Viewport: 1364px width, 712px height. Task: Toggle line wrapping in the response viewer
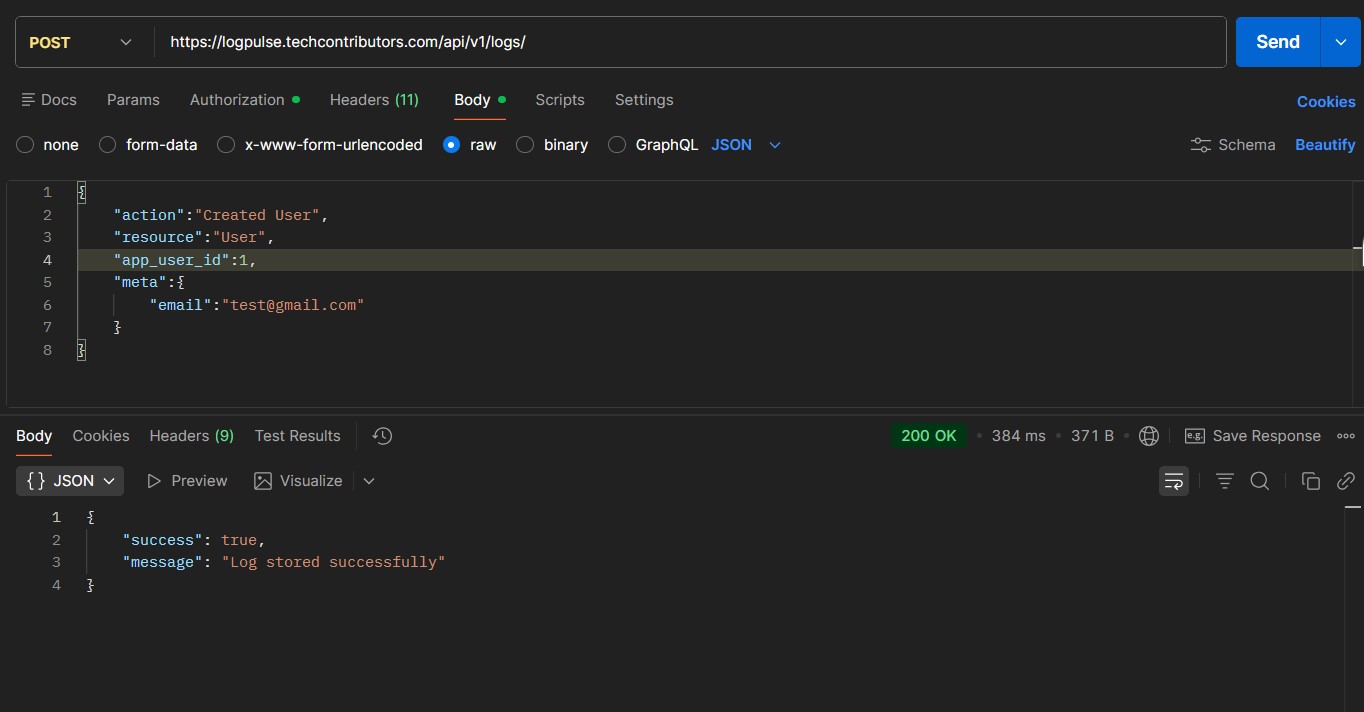[1173, 481]
